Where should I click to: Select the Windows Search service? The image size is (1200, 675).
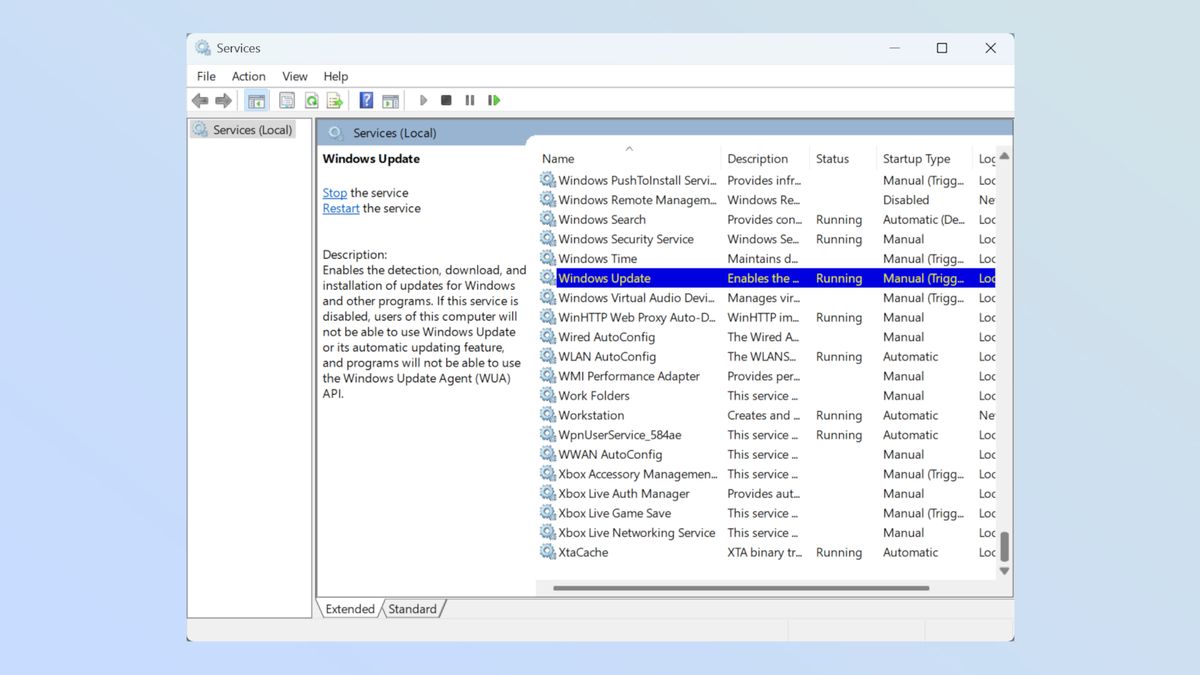[602, 219]
